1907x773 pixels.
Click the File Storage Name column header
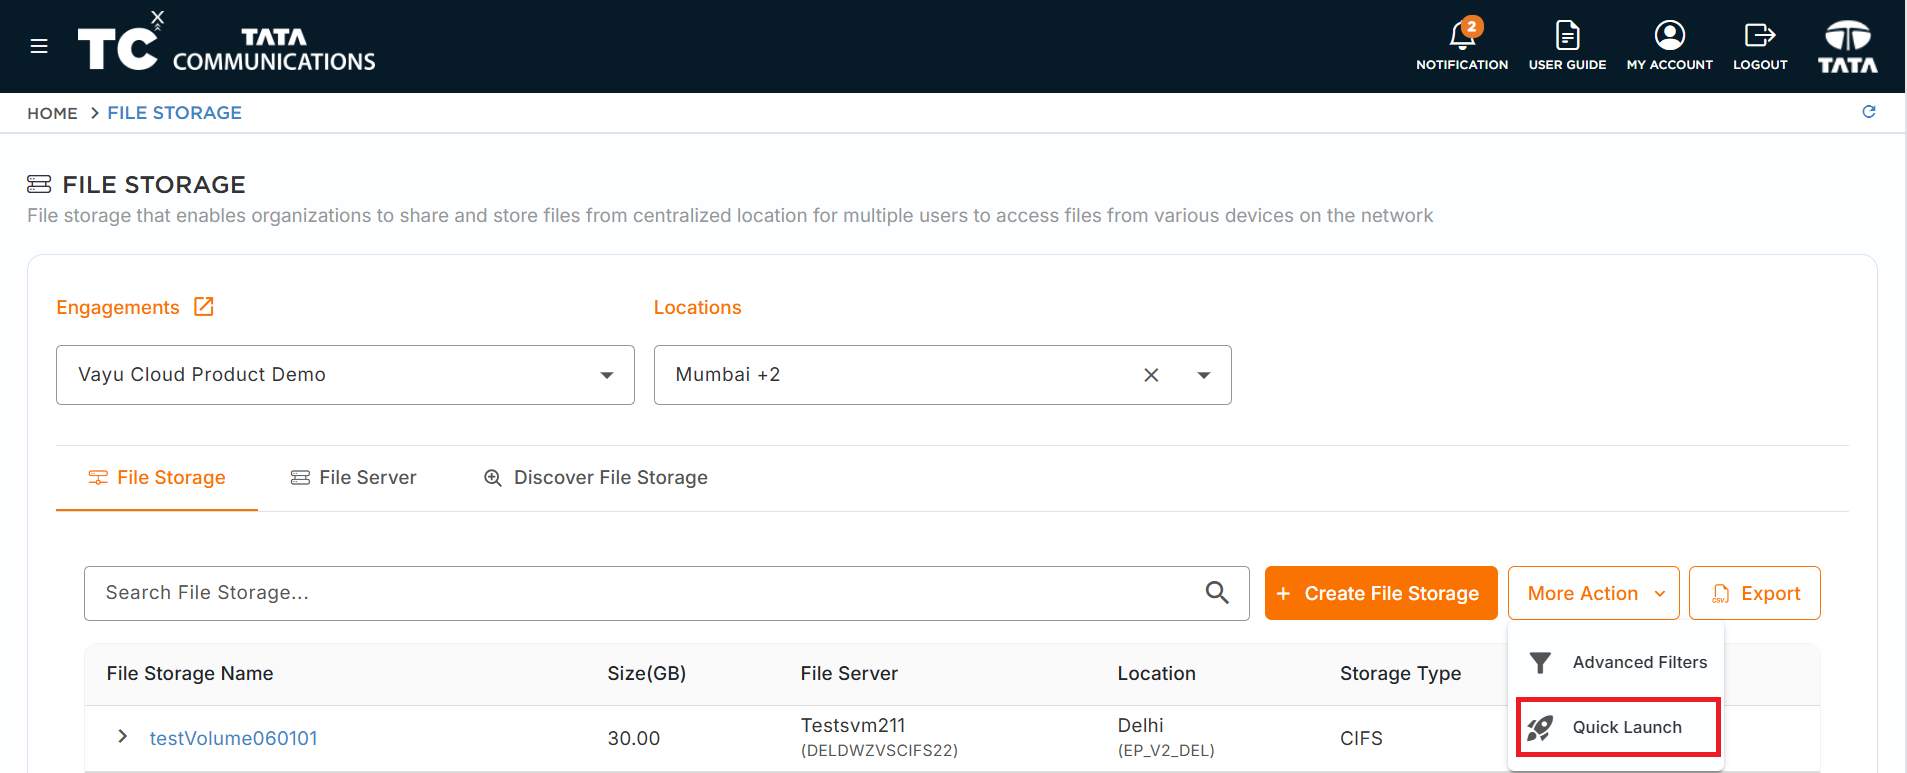coord(190,674)
